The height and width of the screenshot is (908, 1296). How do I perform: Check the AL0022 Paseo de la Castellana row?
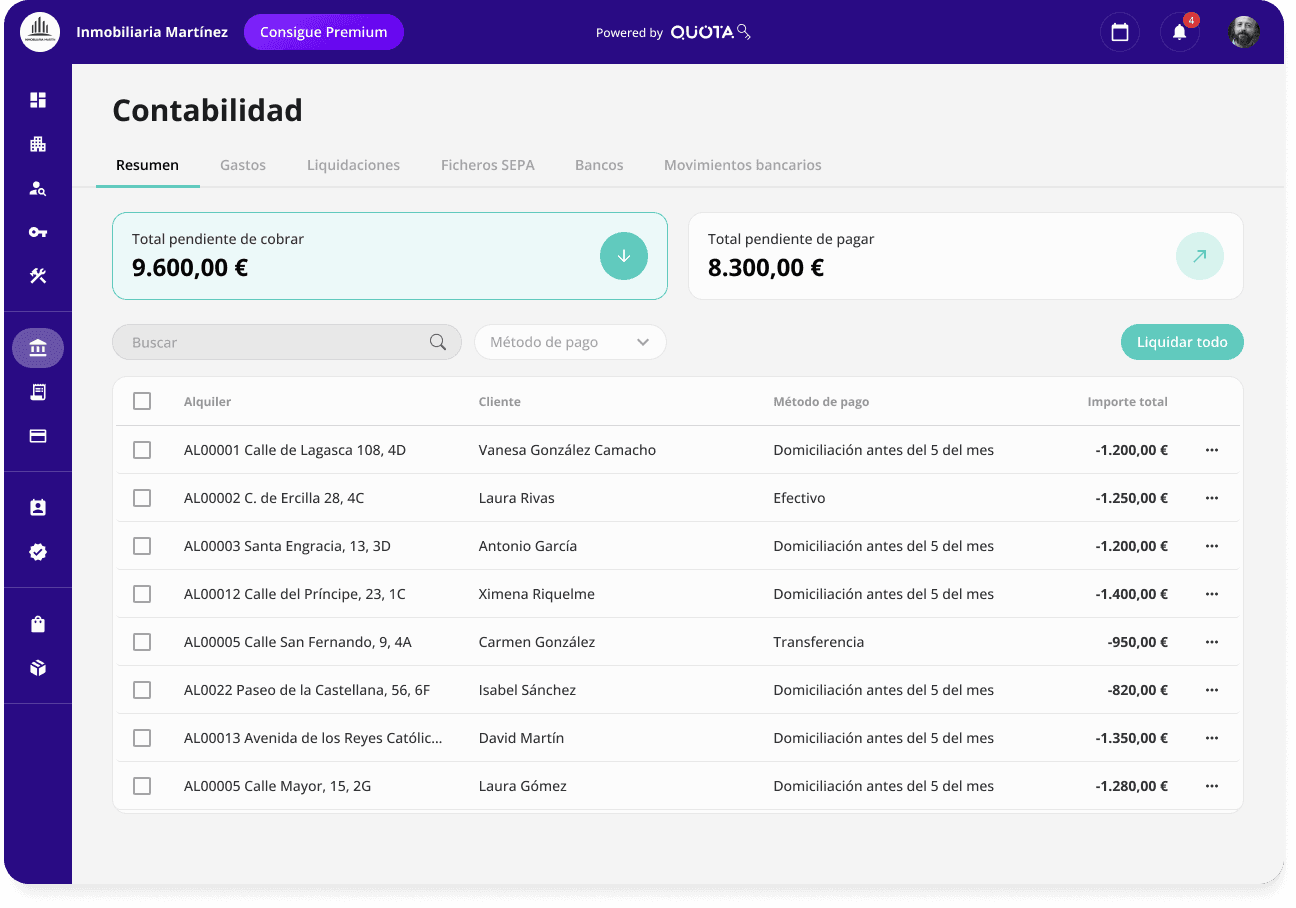[x=142, y=690]
